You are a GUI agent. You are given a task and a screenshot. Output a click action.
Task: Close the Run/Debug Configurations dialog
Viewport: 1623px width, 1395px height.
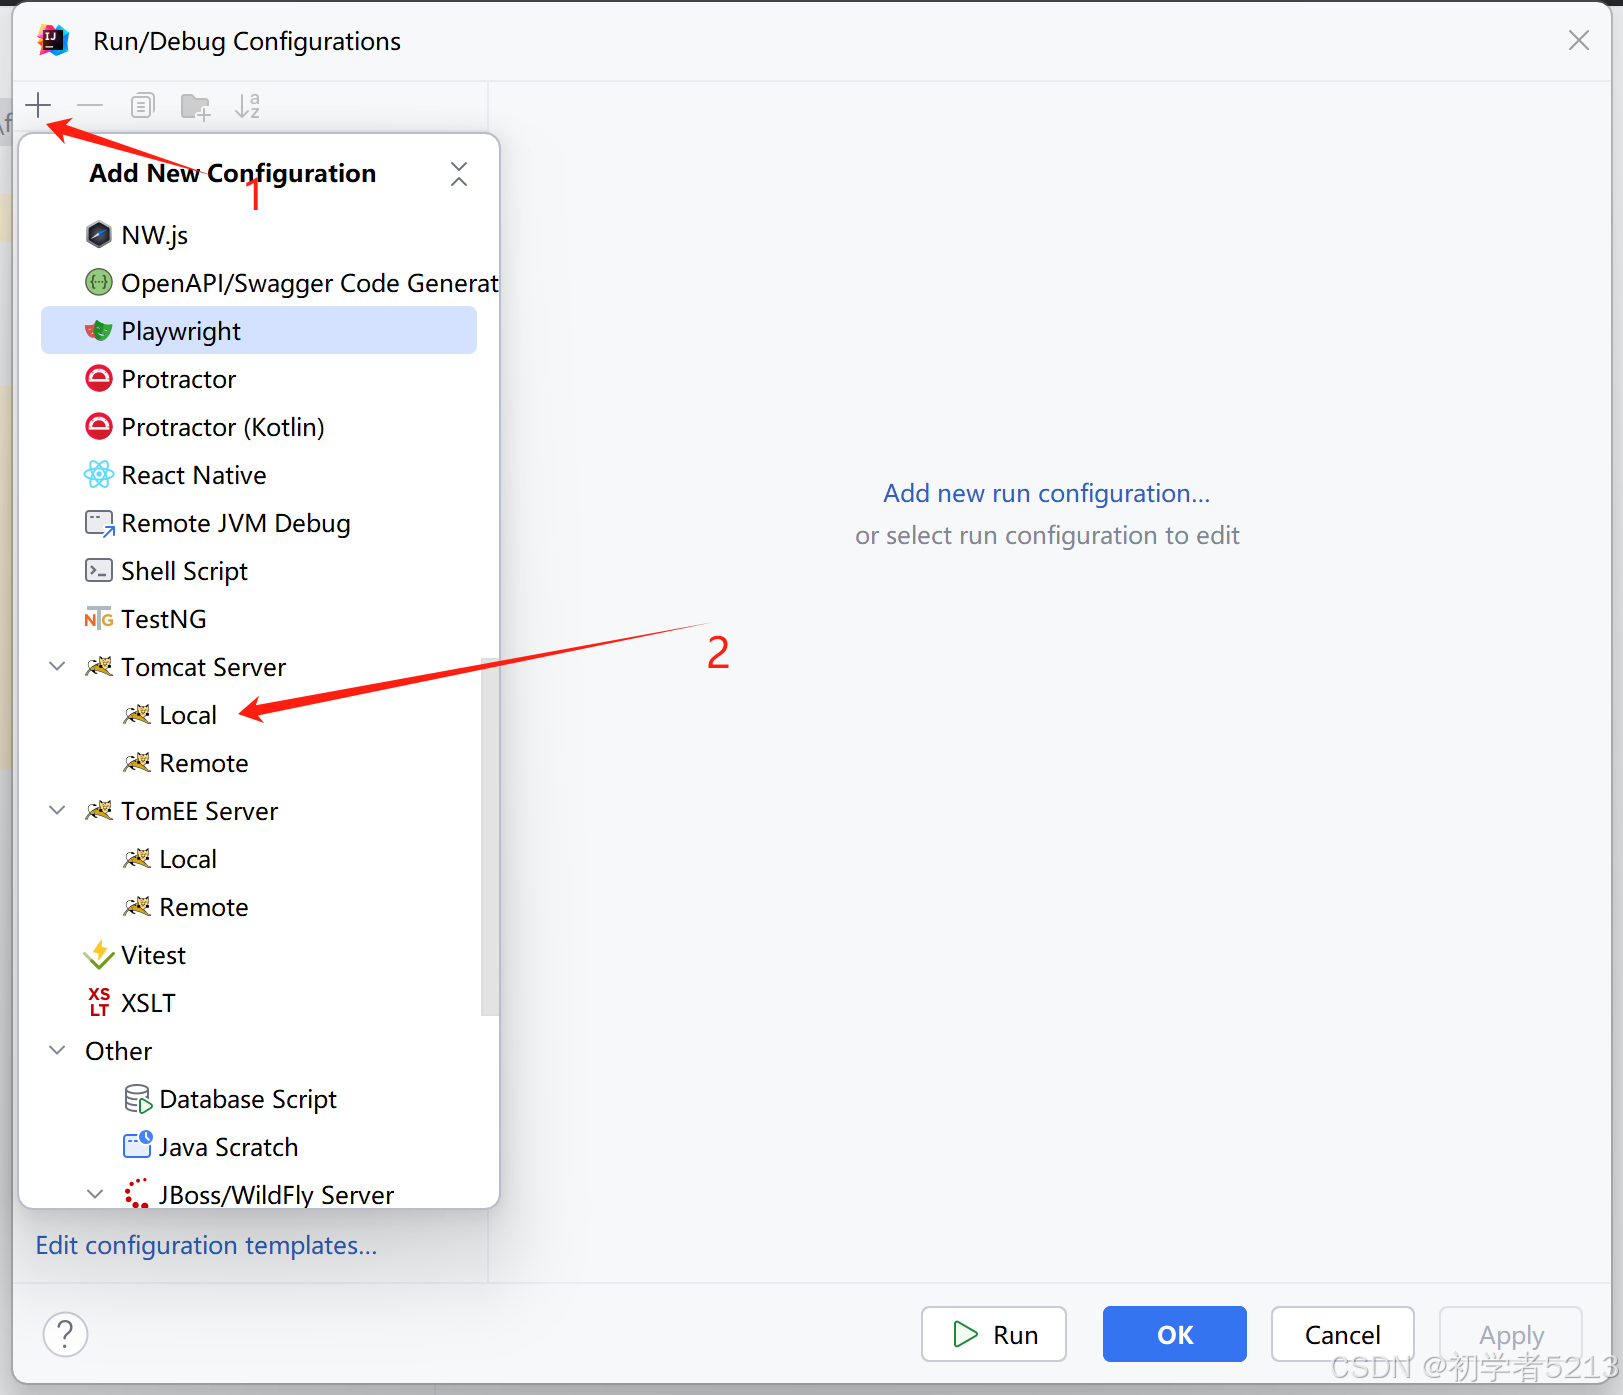tap(1579, 40)
